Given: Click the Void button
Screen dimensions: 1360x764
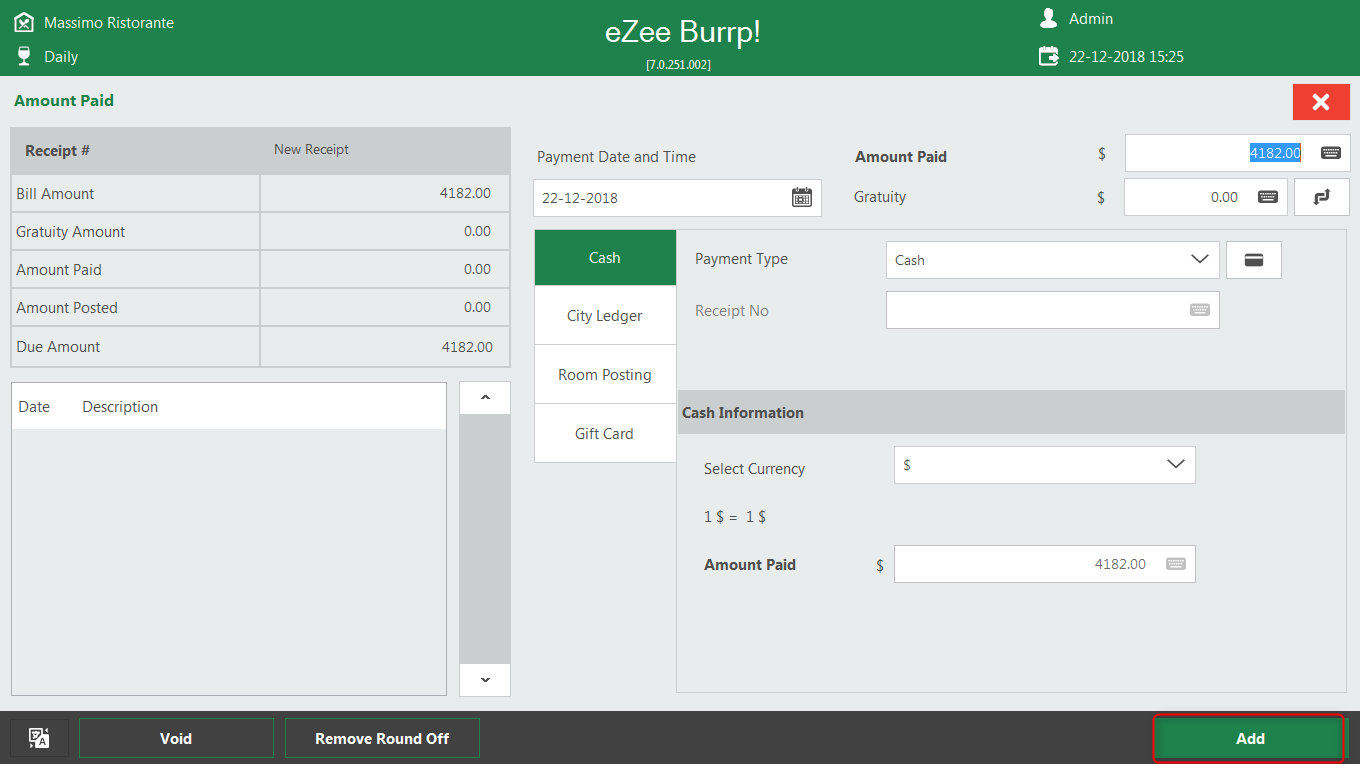Looking at the screenshot, I should [176, 738].
